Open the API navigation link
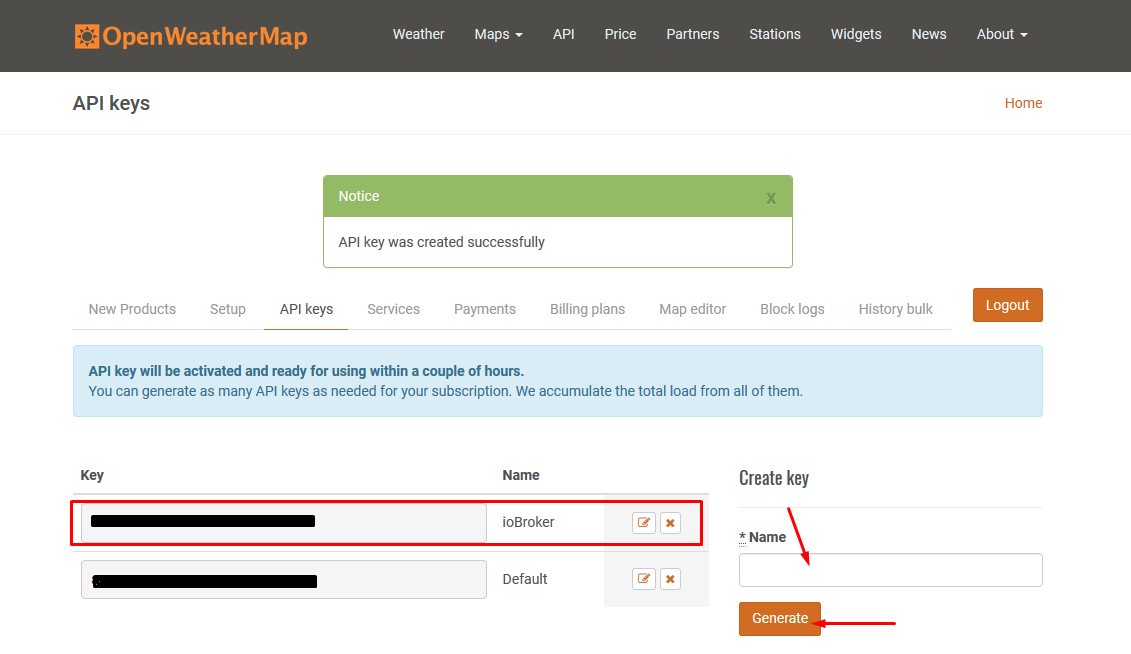The width and height of the screenshot is (1131, 654). (563, 35)
